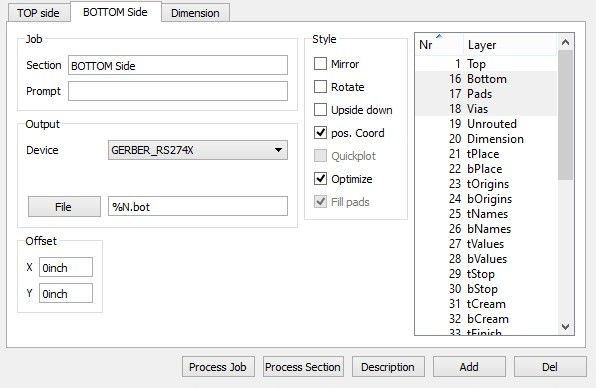The width and height of the screenshot is (596, 388).
Task: Click the Section name input field
Action: (178, 65)
